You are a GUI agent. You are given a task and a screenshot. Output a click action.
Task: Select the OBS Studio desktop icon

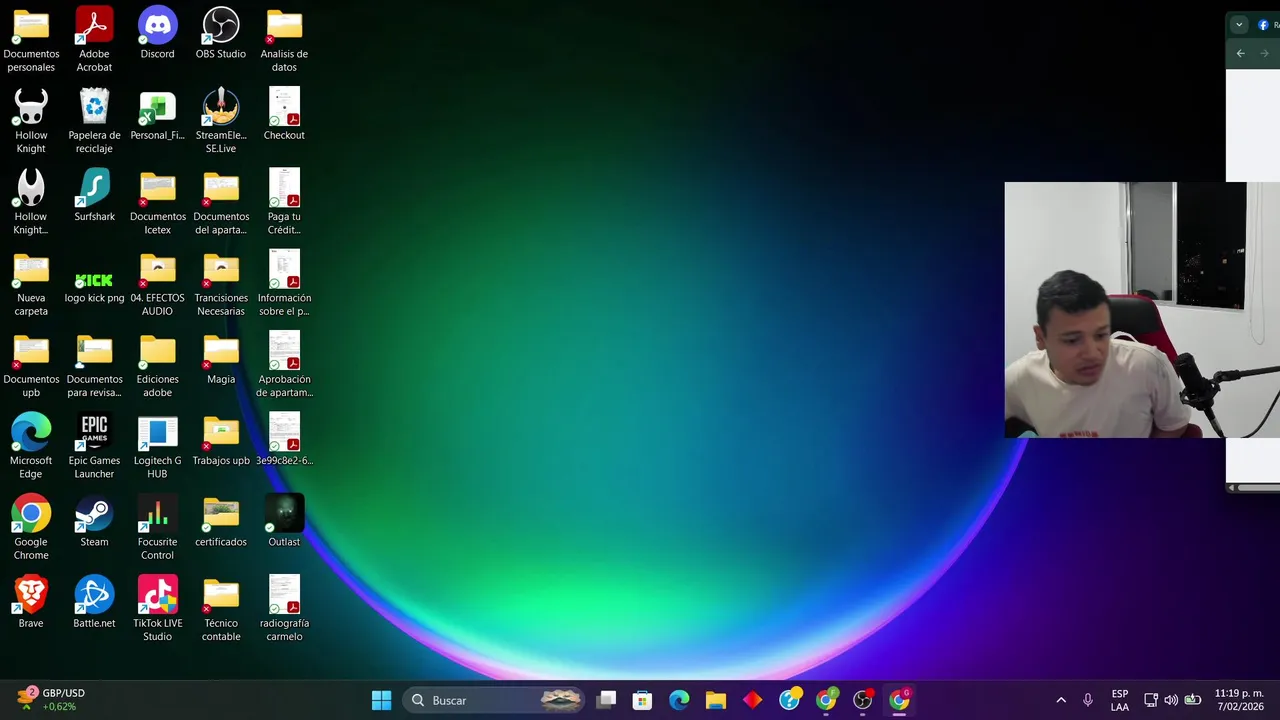220,33
